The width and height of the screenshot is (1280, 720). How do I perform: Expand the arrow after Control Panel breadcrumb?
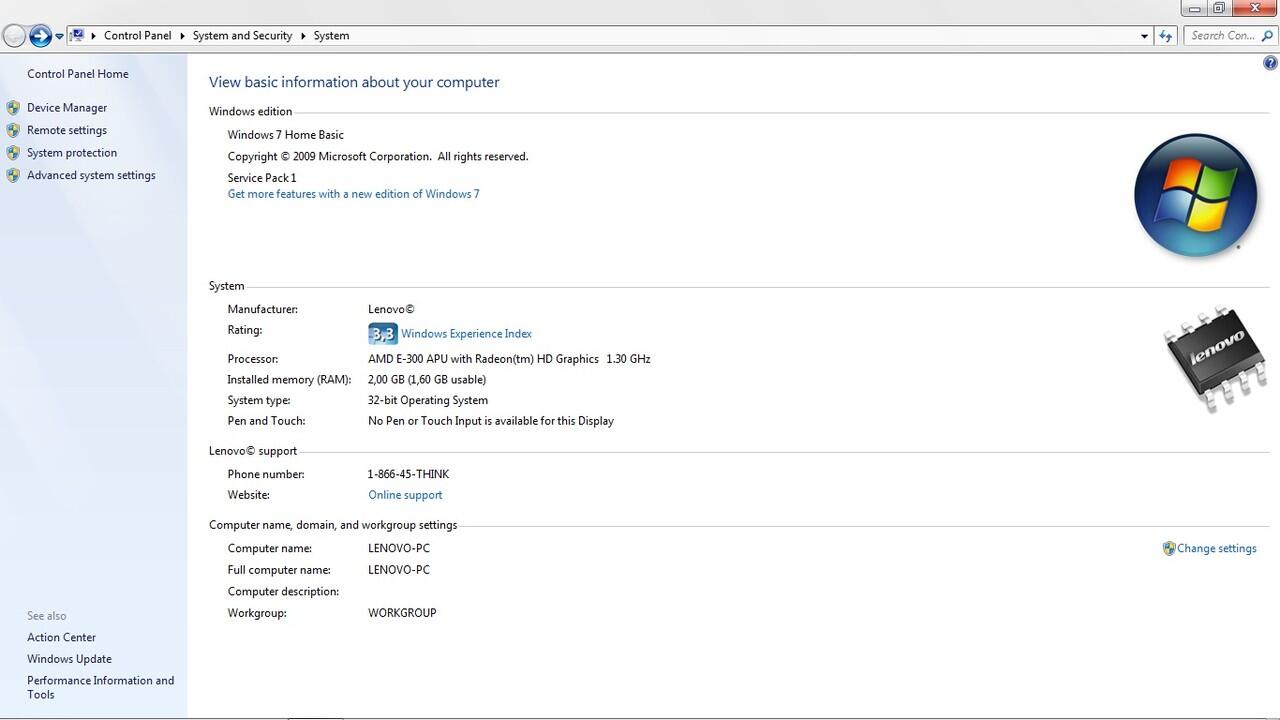point(183,35)
